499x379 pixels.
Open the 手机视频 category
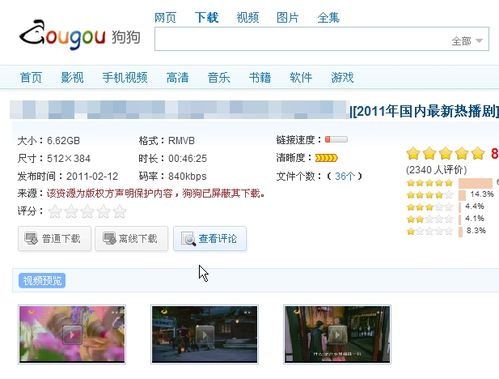point(125,78)
